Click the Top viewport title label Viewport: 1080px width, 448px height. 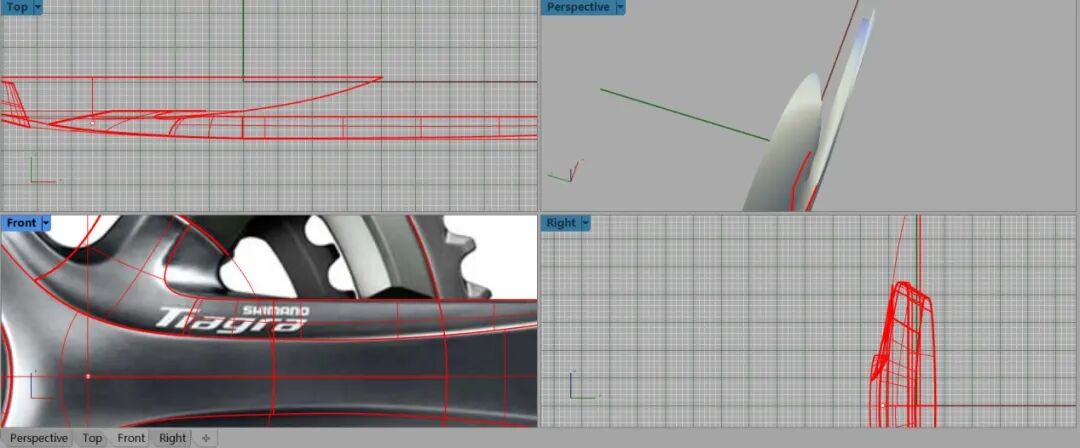(17, 7)
